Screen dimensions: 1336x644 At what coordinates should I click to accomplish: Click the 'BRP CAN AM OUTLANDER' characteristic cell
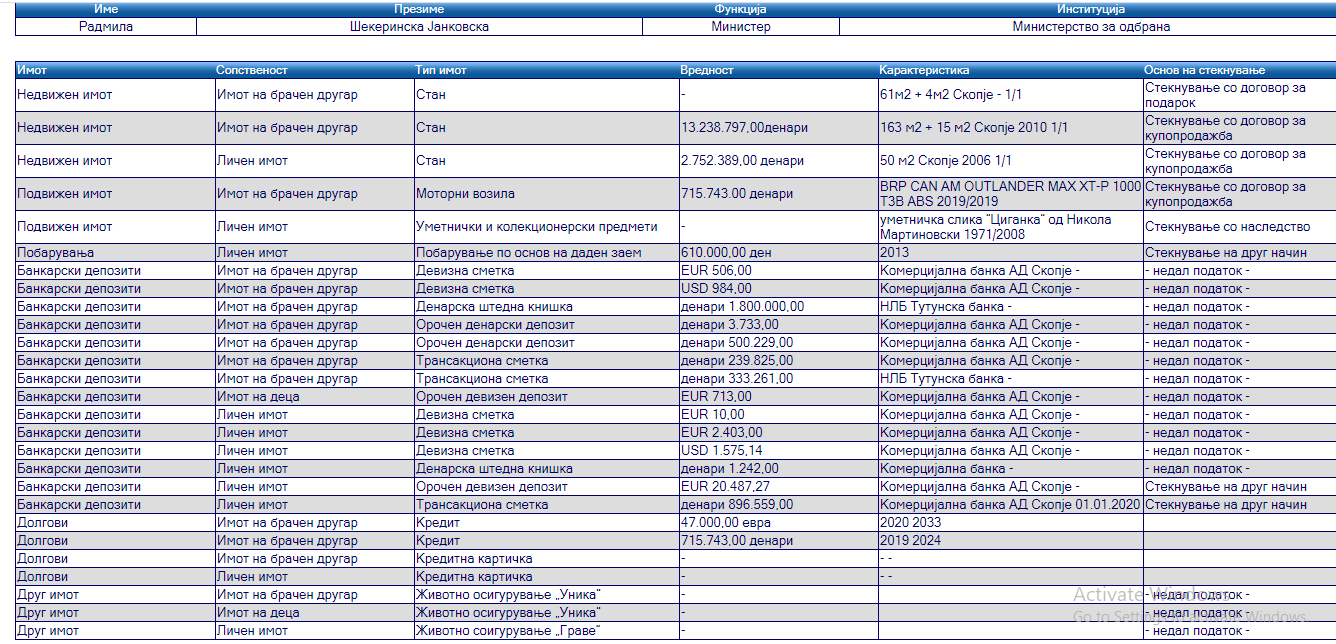click(x=1010, y=194)
